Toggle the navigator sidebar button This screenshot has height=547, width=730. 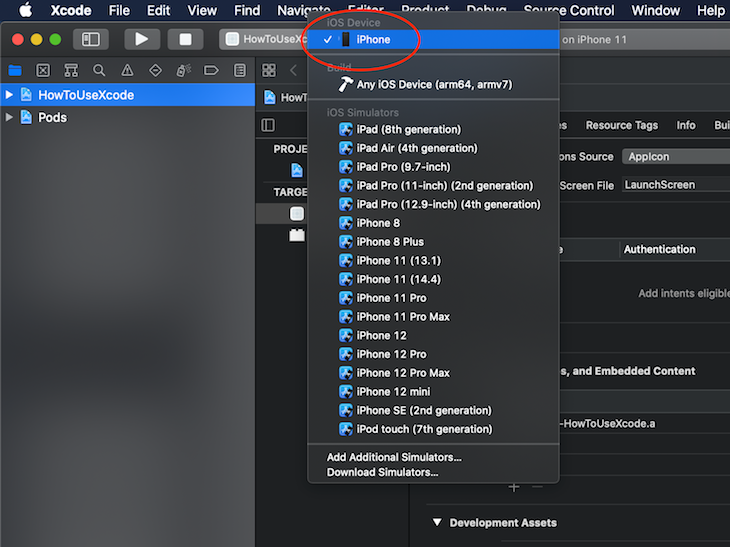[91, 39]
